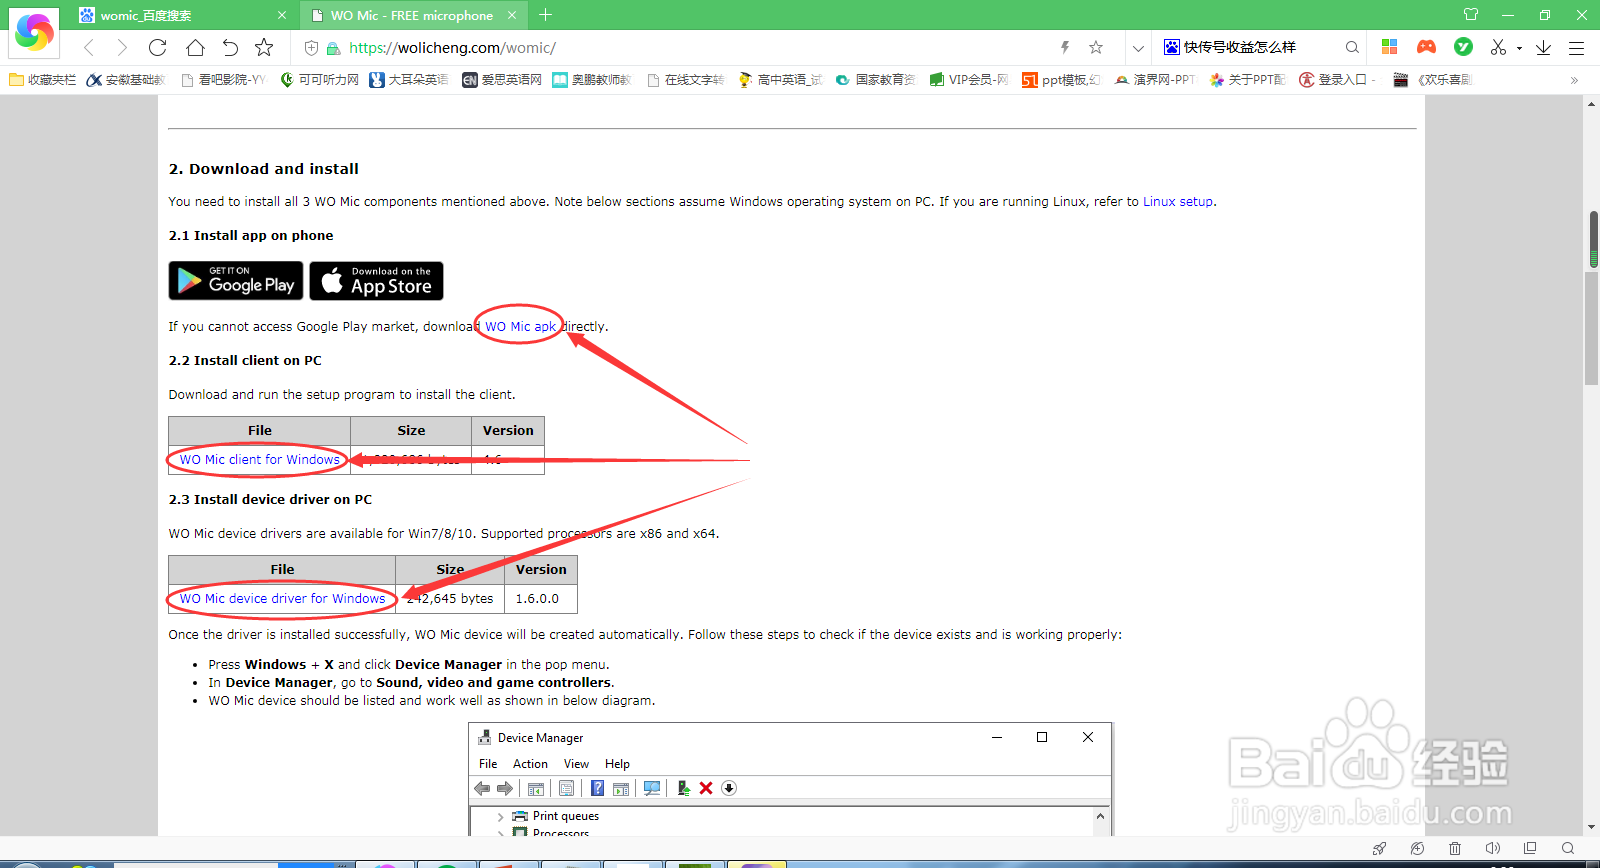Open the 看吧影院 bookmark
1600x868 pixels.
(x=224, y=79)
